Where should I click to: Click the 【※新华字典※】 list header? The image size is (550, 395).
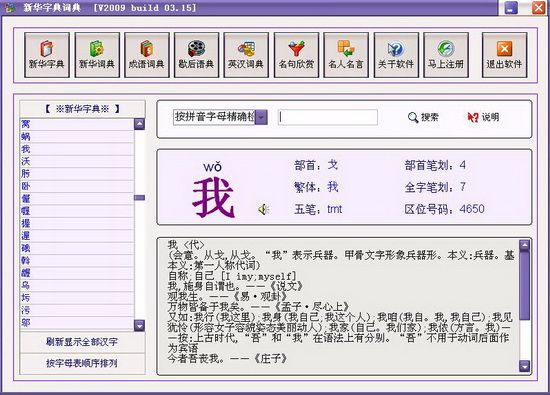(x=82, y=109)
